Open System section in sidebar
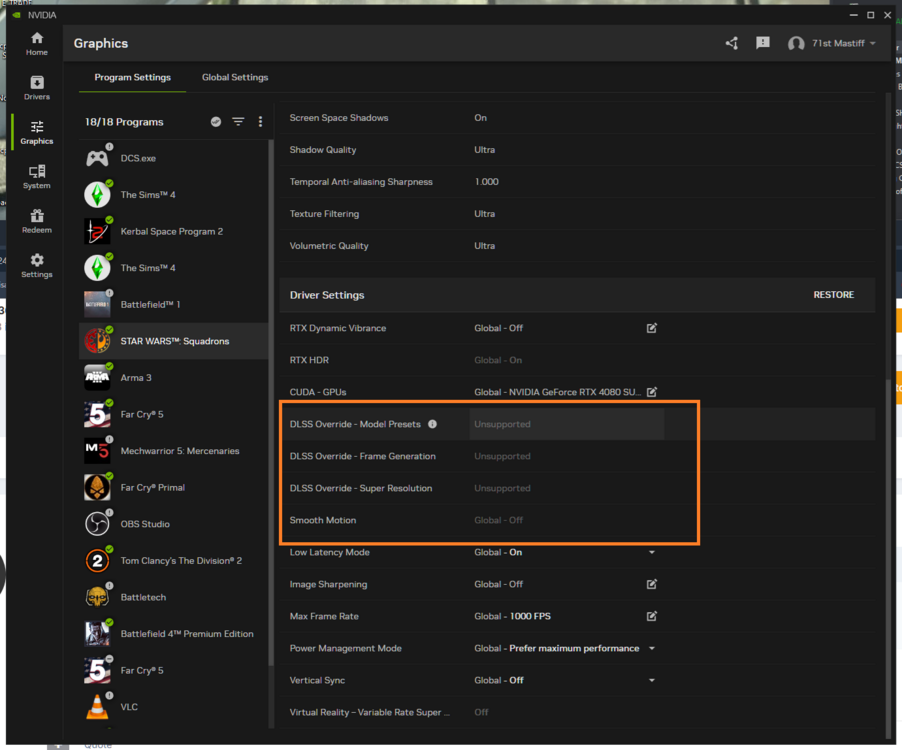The width and height of the screenshot is (902, 750). coord(37,177)
